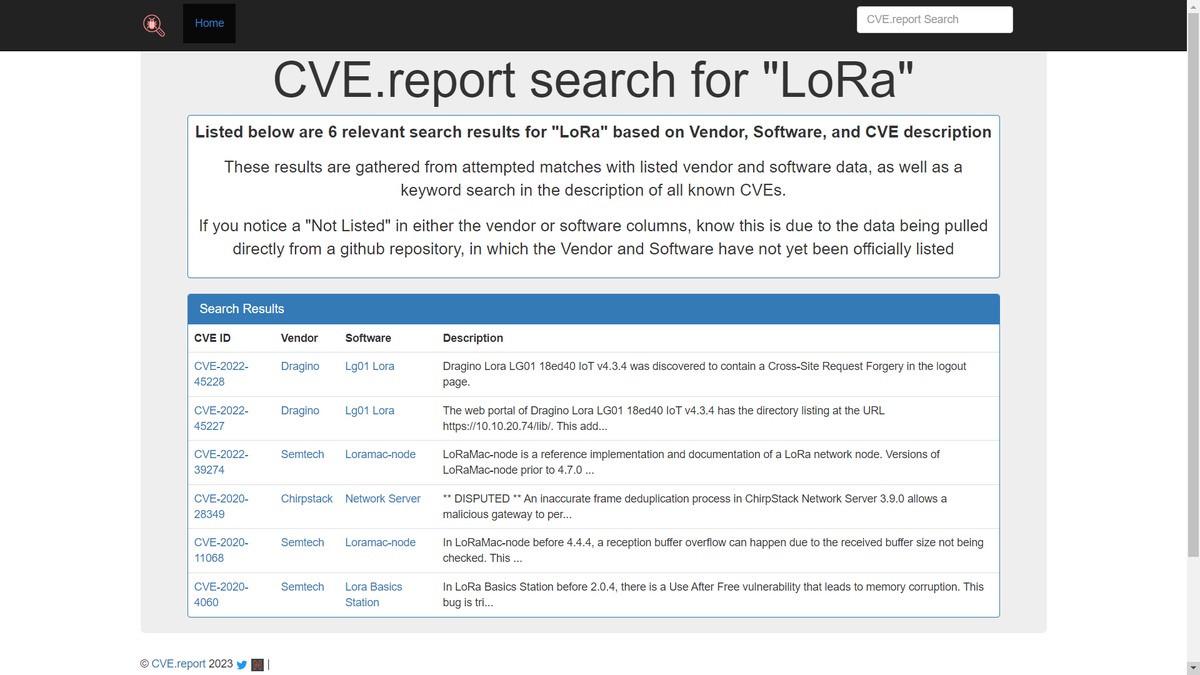Open CVE-2022-39274 details
The height and width of the screenshot is (675, 1200).
221,462
